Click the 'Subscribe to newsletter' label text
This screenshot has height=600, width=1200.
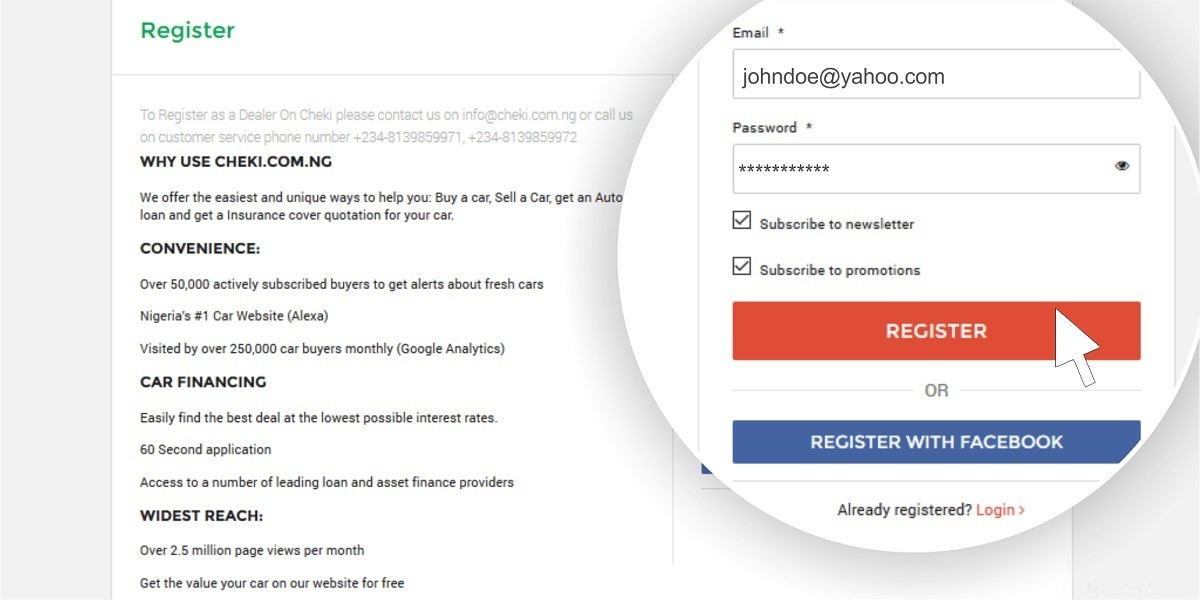click(x=837, y=224)
